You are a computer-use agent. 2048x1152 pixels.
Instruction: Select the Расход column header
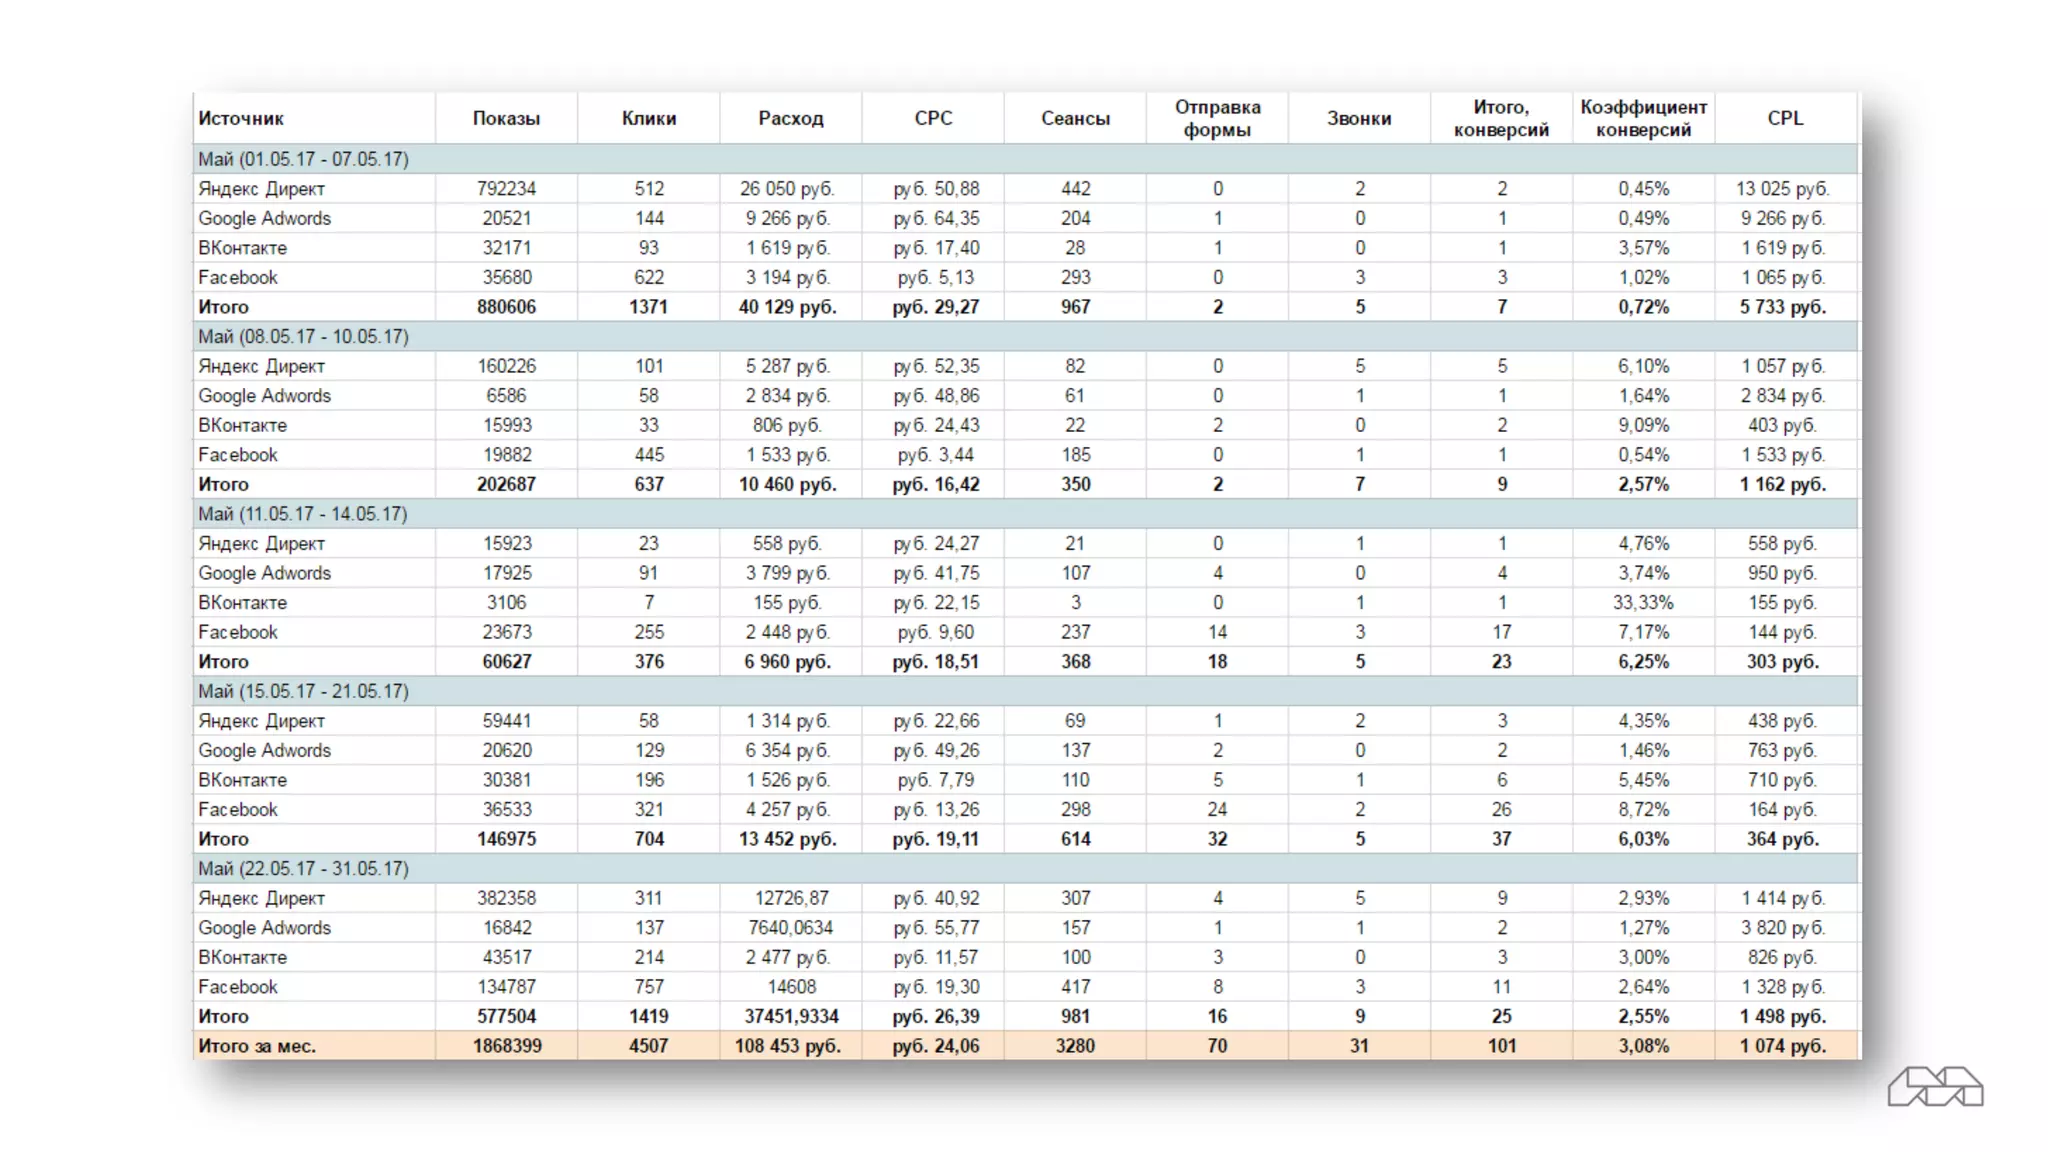(x=790, y=118)
